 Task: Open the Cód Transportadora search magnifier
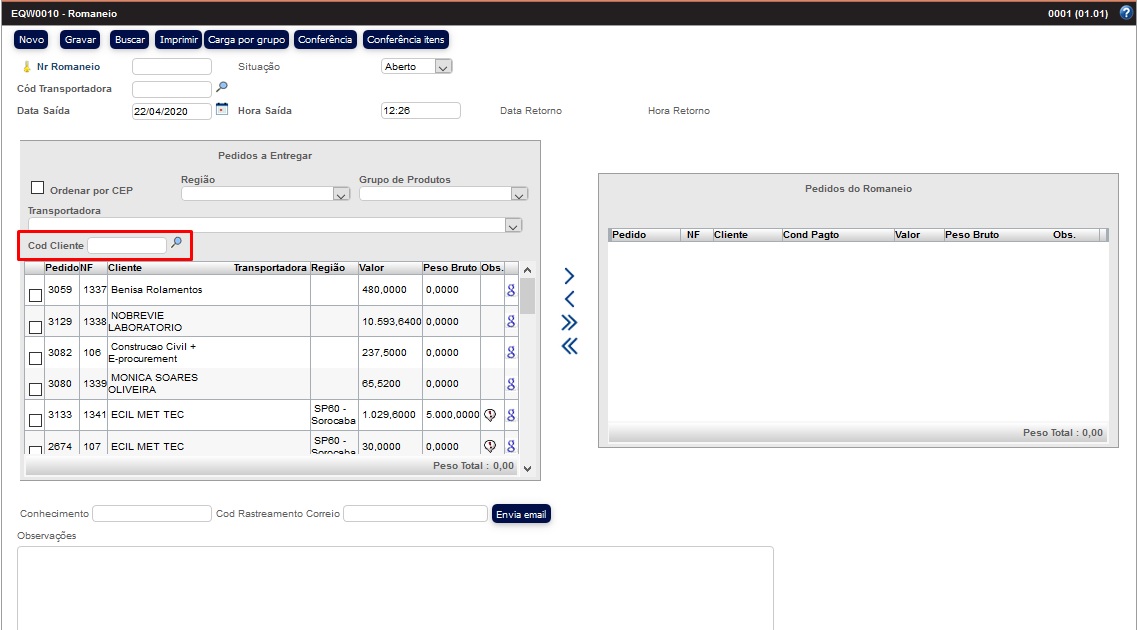[222, 88]
